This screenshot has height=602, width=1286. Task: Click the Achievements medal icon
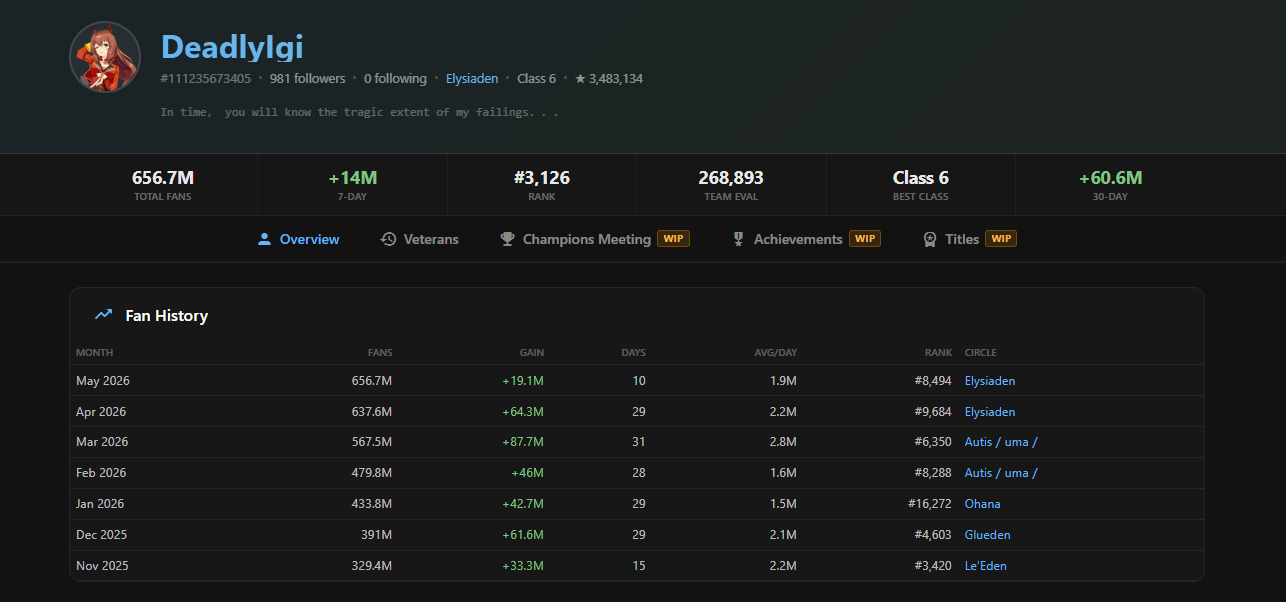pyautogui.click(x=738, y=239)
